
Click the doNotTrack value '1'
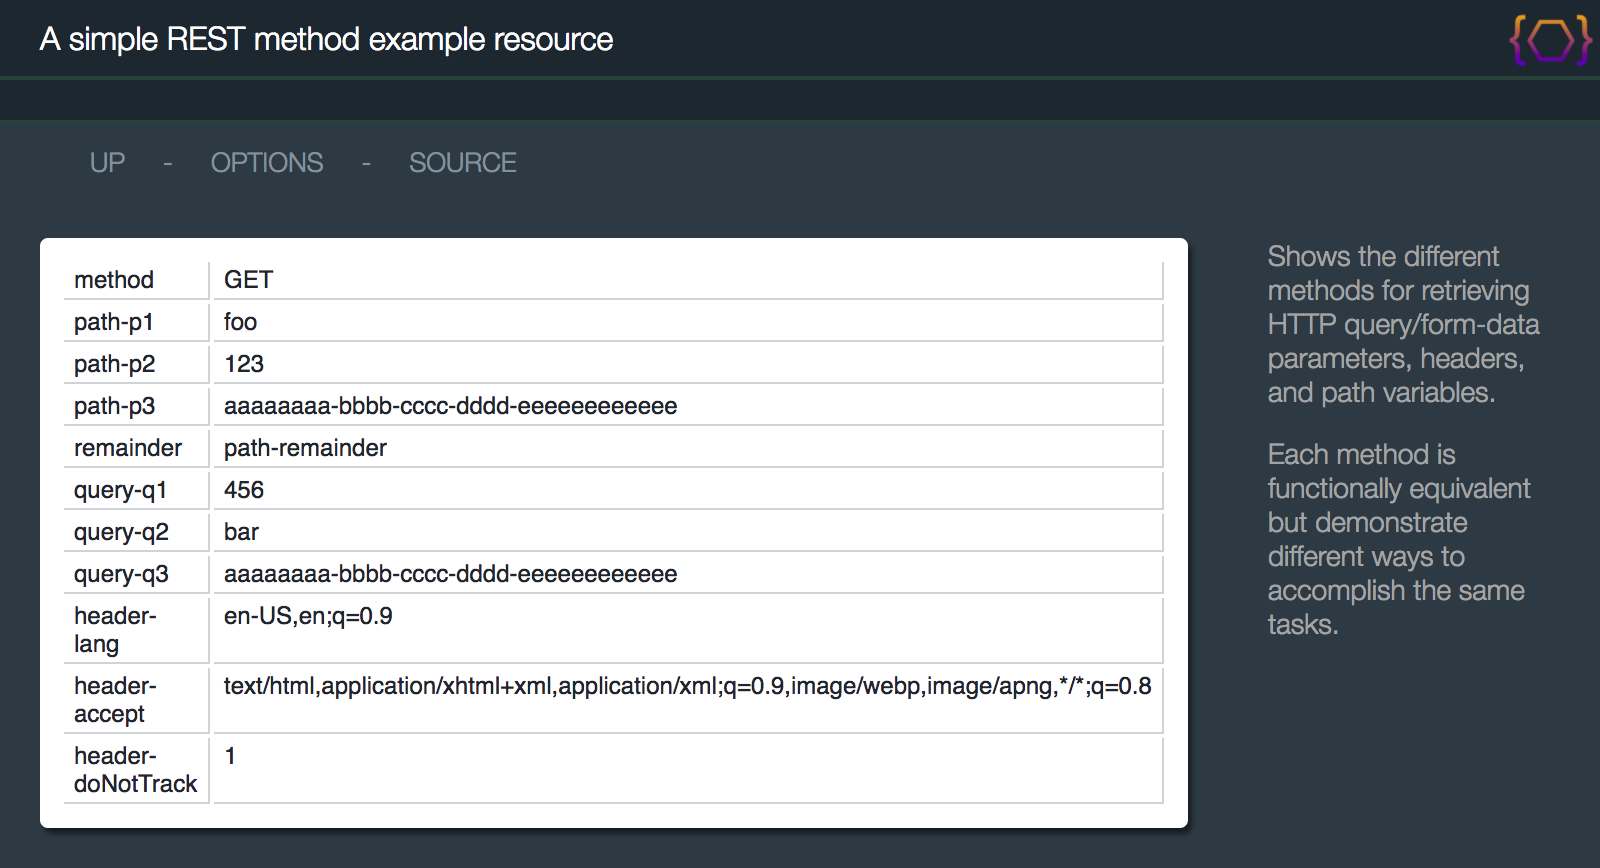(x=230, y=756)
